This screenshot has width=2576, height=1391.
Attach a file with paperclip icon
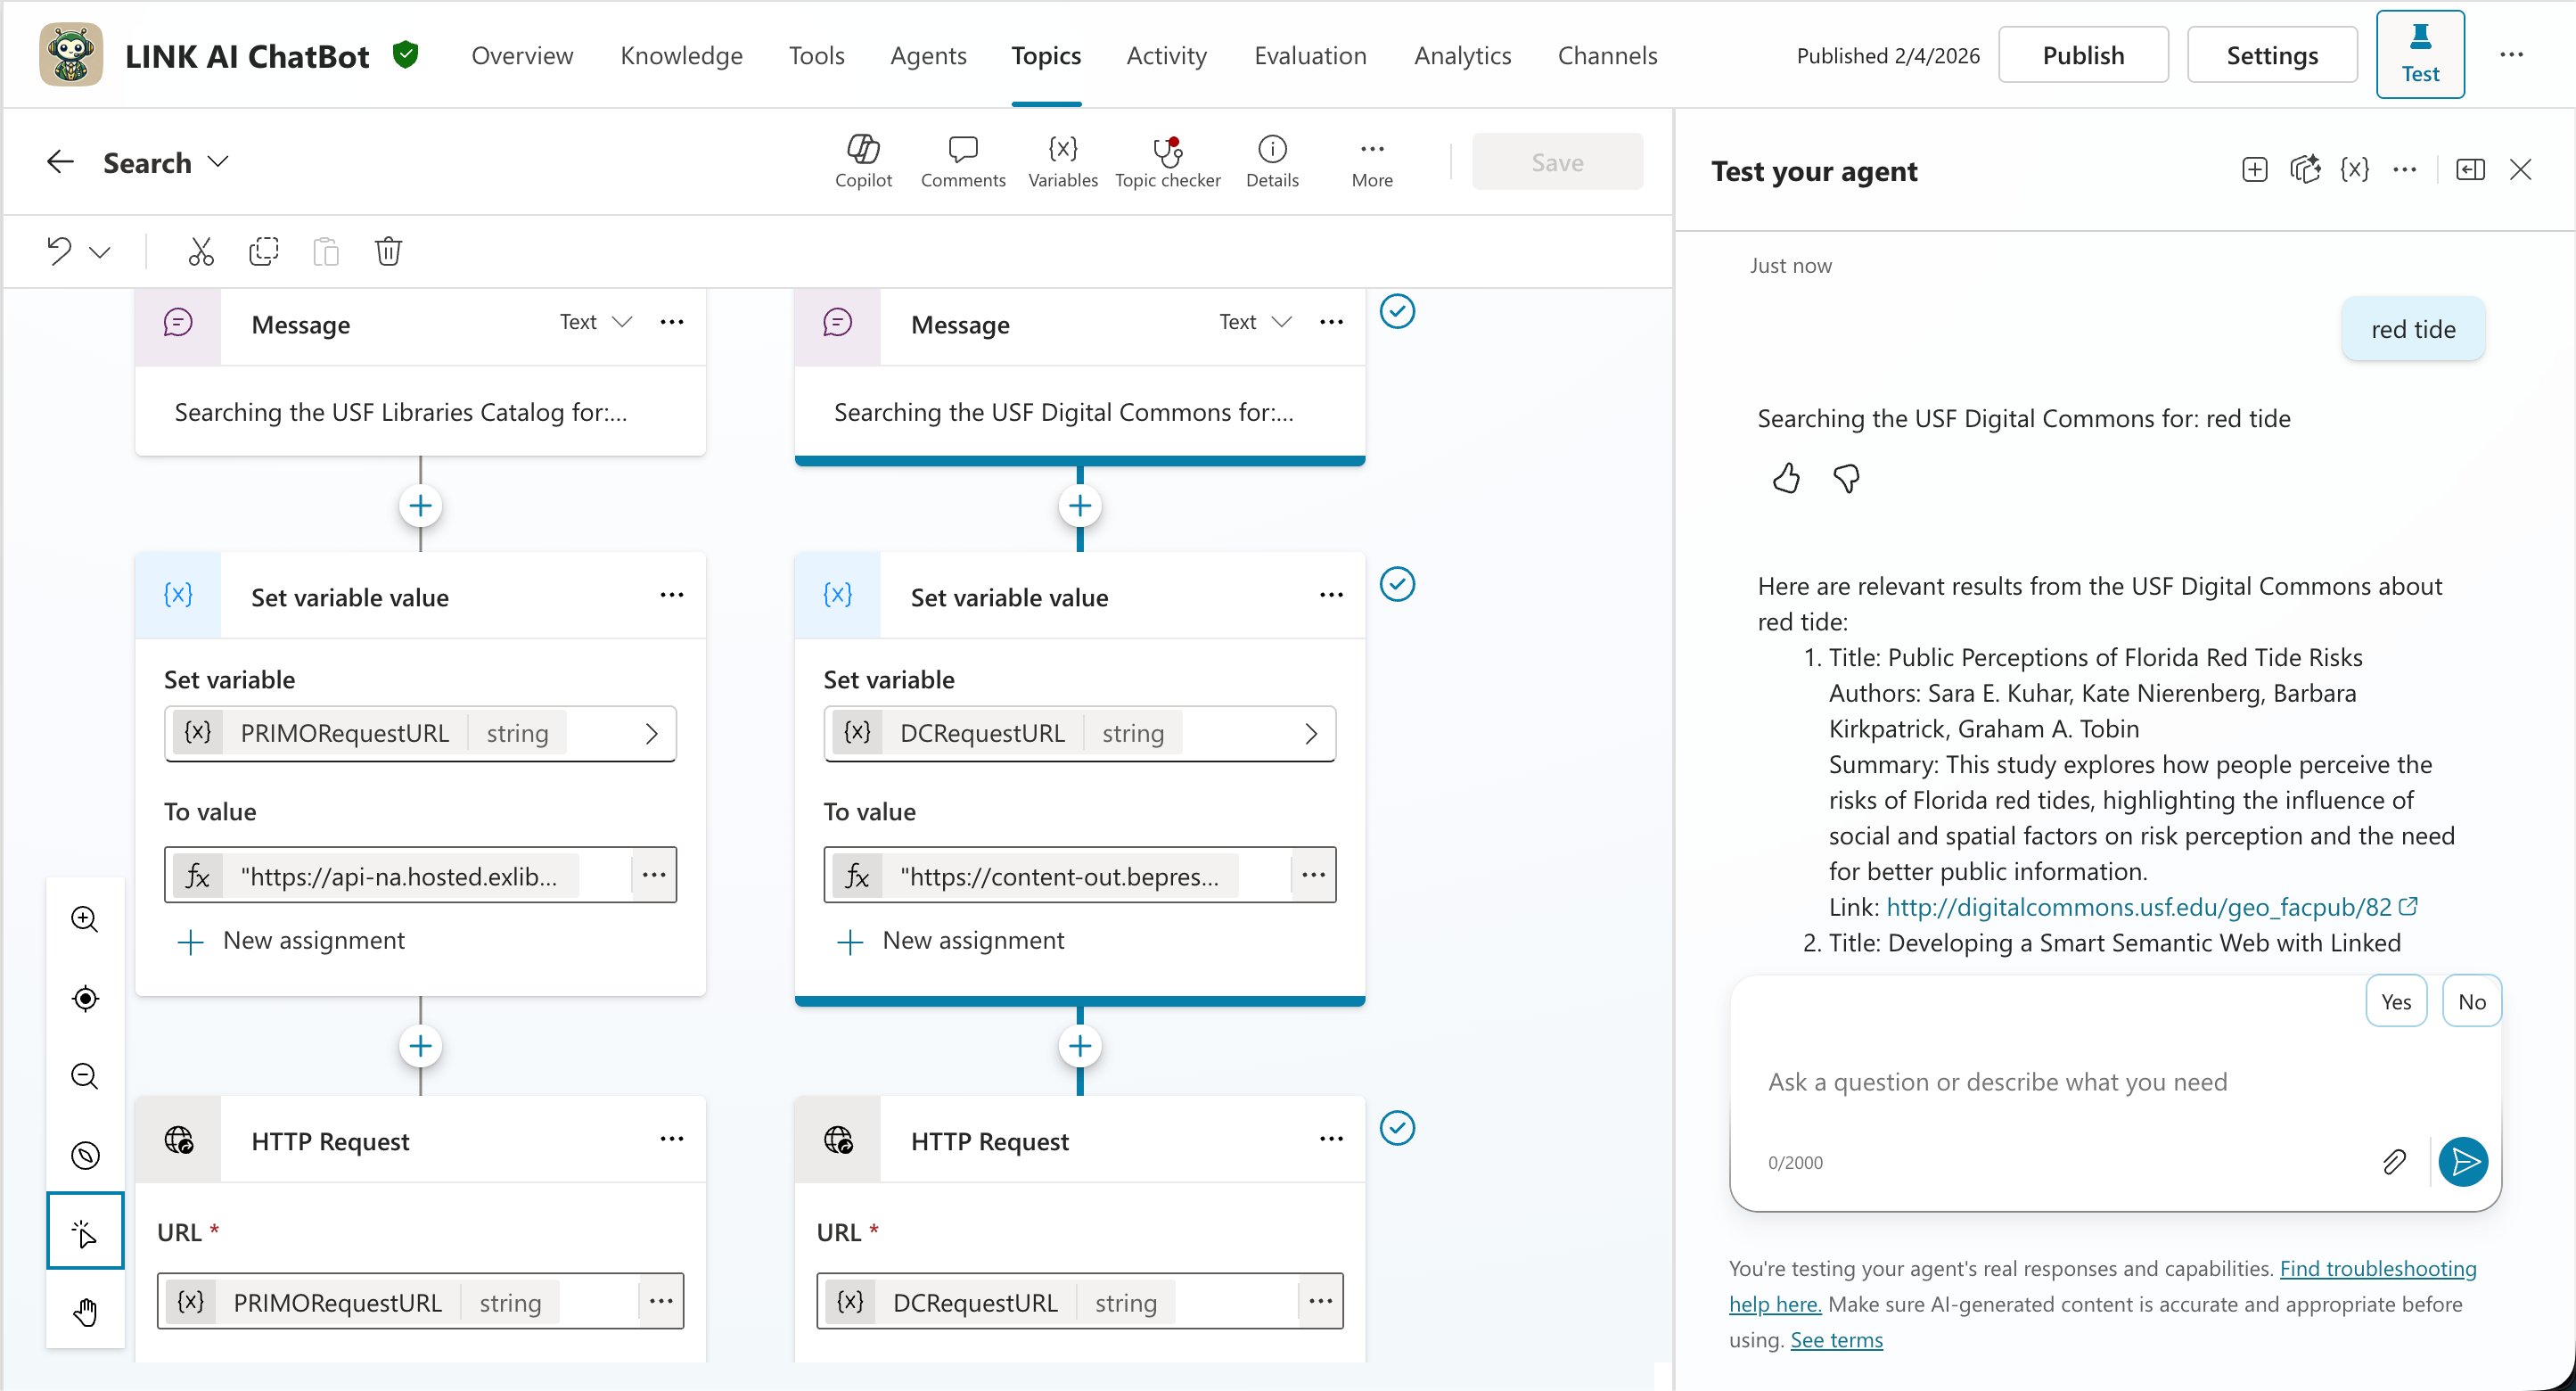tap(2394, 1162)
